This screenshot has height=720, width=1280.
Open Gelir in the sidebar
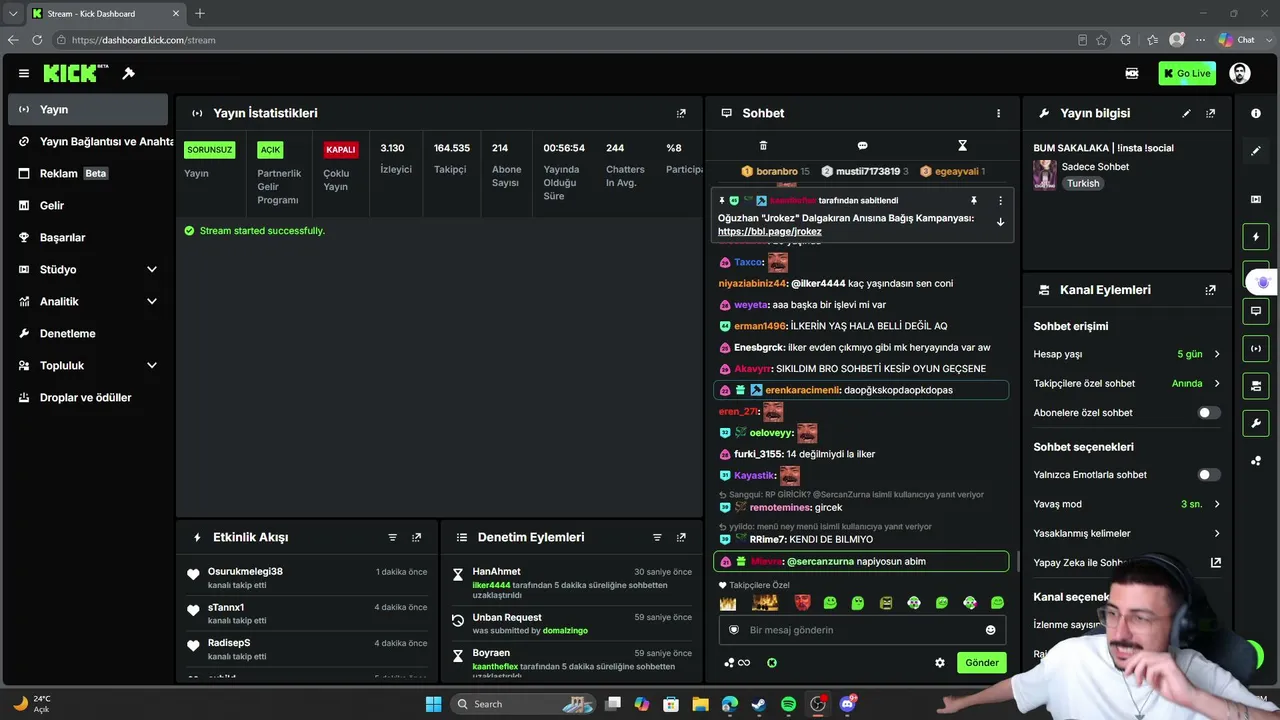(88, 205)
